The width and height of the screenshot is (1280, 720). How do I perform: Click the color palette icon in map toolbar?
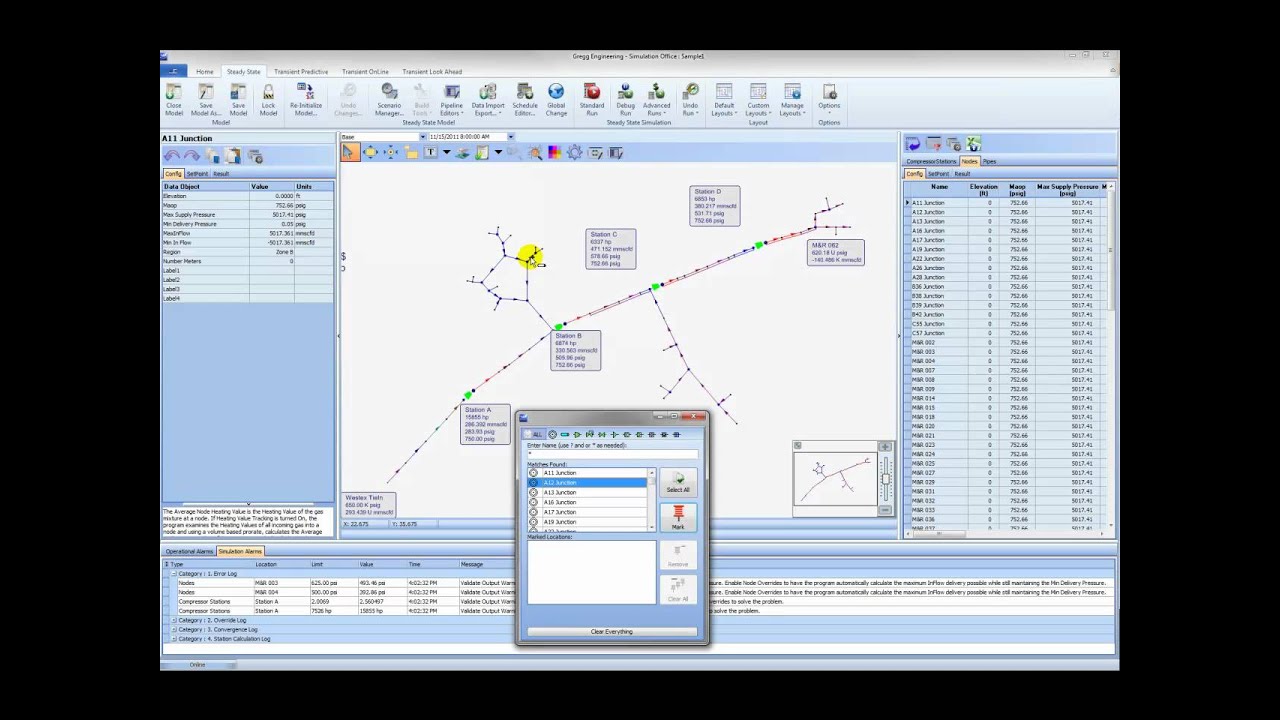click(554, 152)
